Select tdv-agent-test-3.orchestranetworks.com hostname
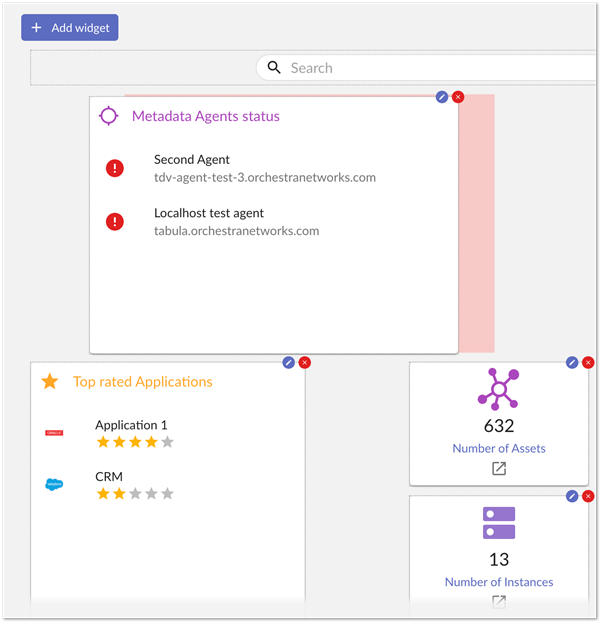Viewport: 600px width, 622px height. pyautogui.click(x=265, y=177)
